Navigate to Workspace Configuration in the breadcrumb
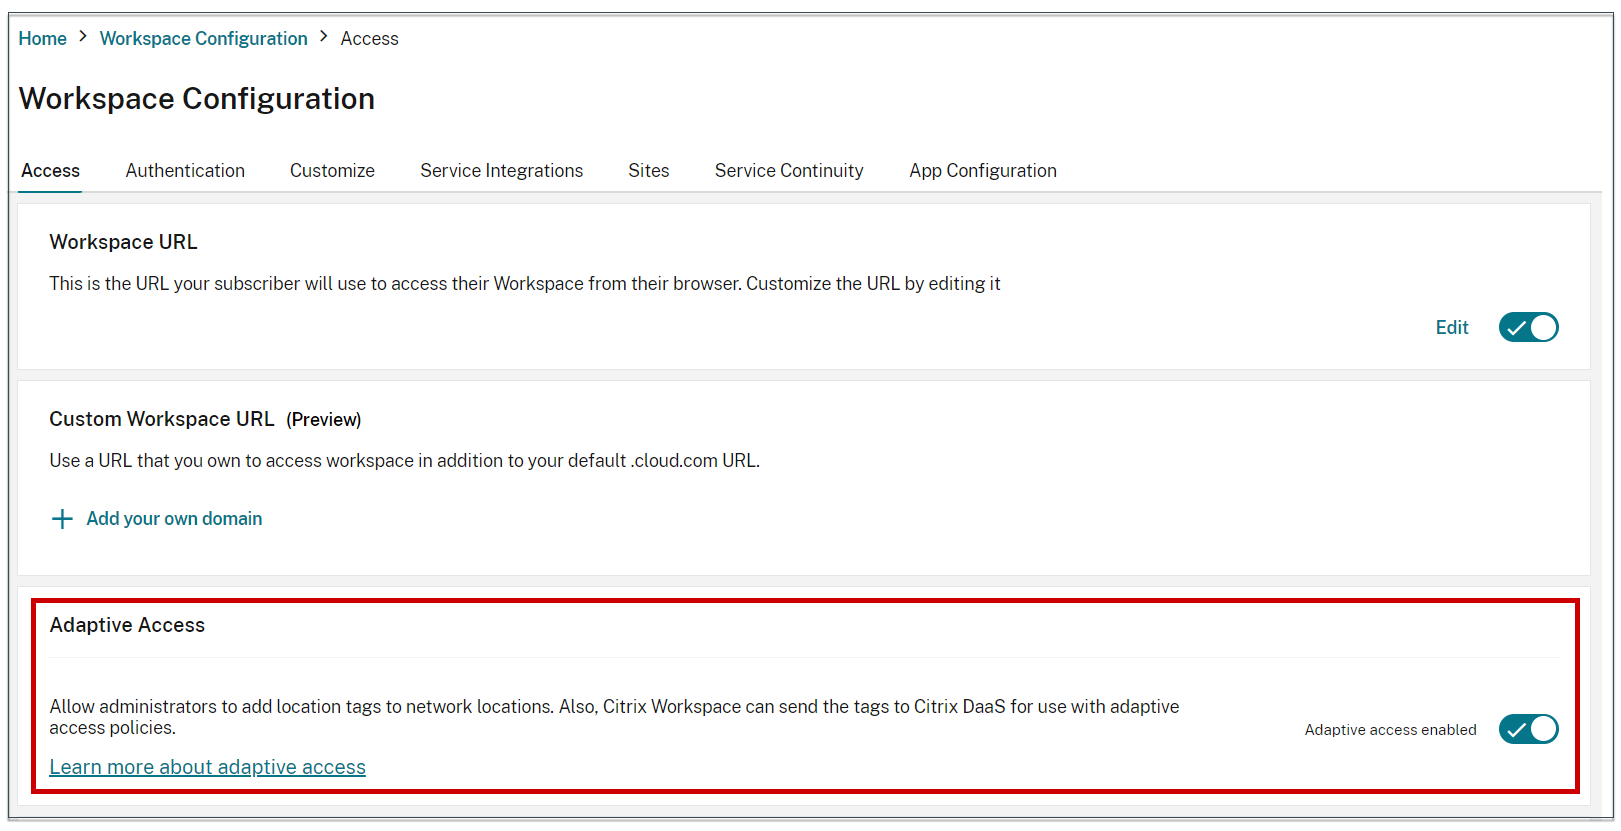This screenshot has height=831, width=1621. (203, 39)
